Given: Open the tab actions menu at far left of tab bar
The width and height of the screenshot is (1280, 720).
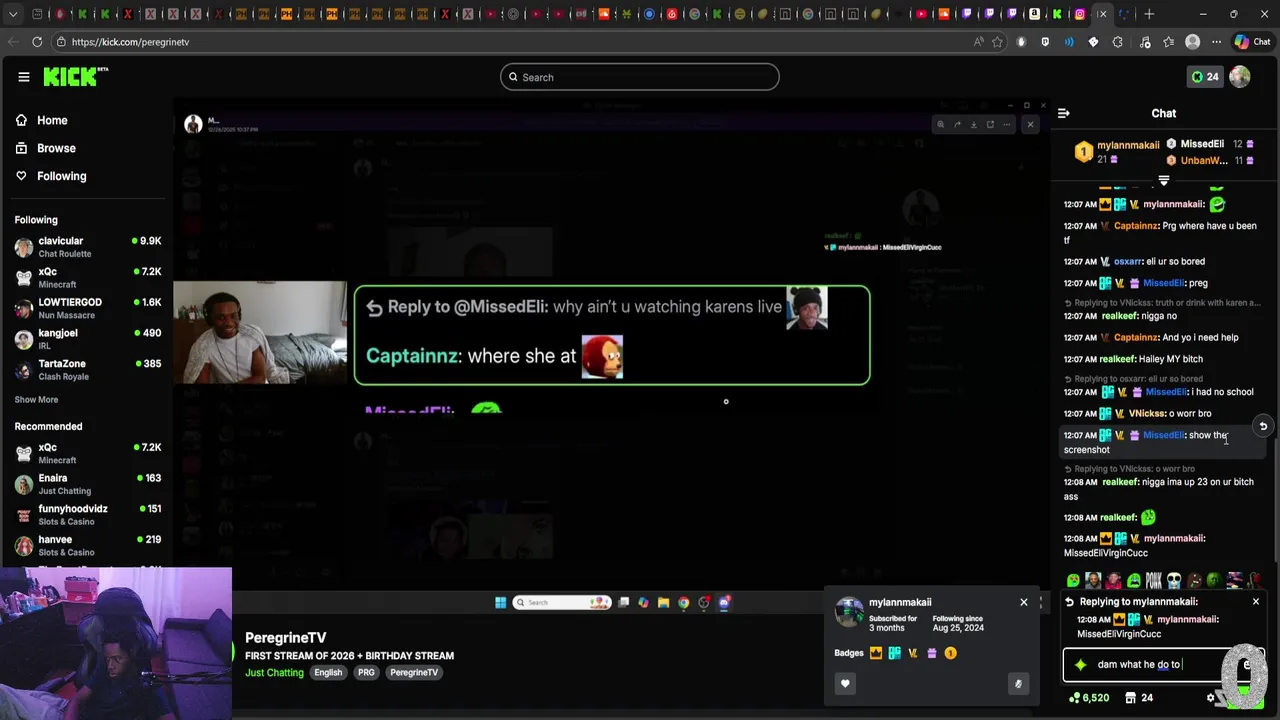Looking at the screenshot, I should tap(13, 14).
